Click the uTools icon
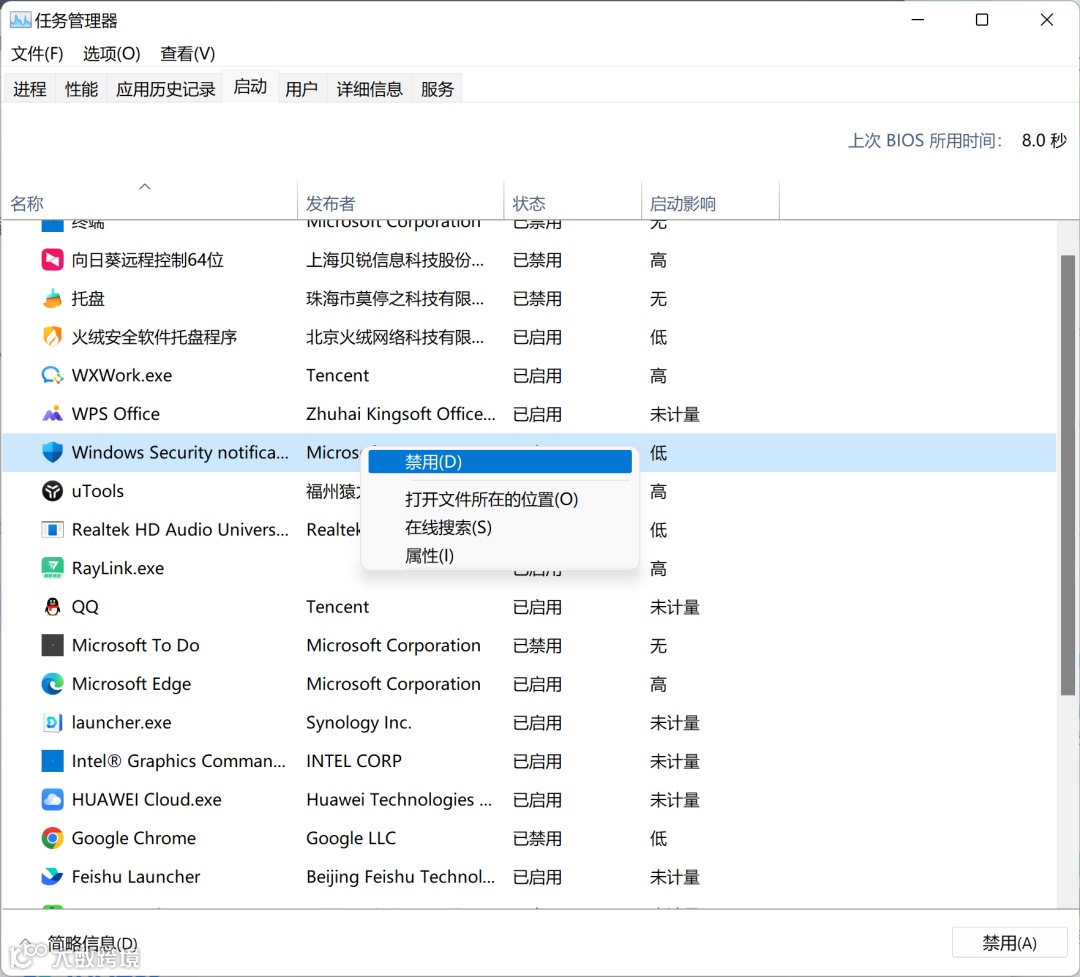 (x=52, y=491)
